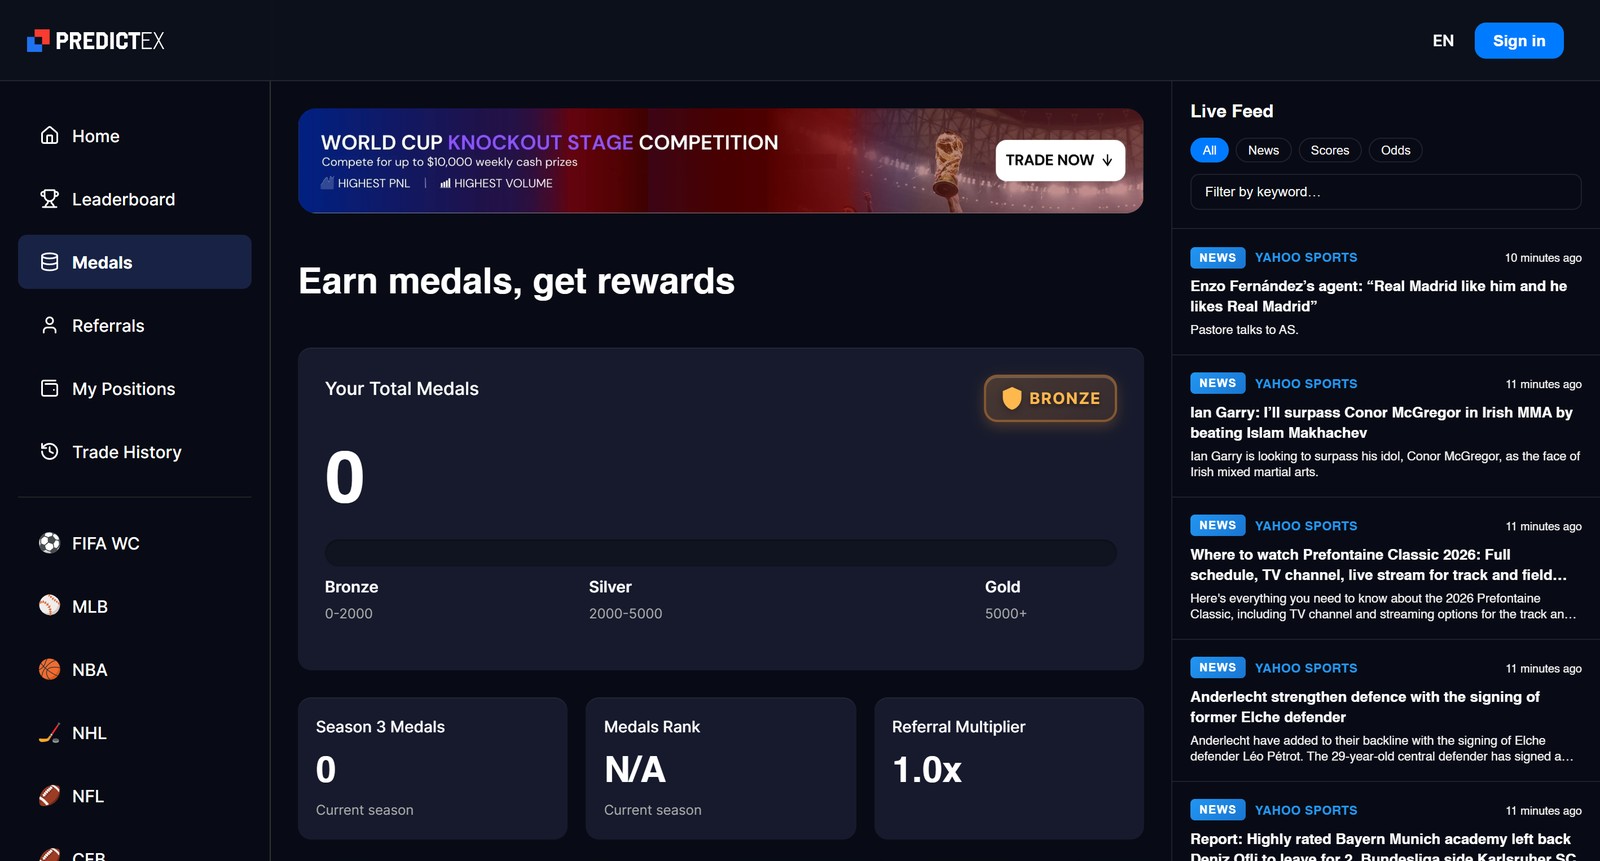This screenshot has width=1600, height=861.
Task: Click the NEWS tag on Ian Garry story
Action: point(1217,383)
